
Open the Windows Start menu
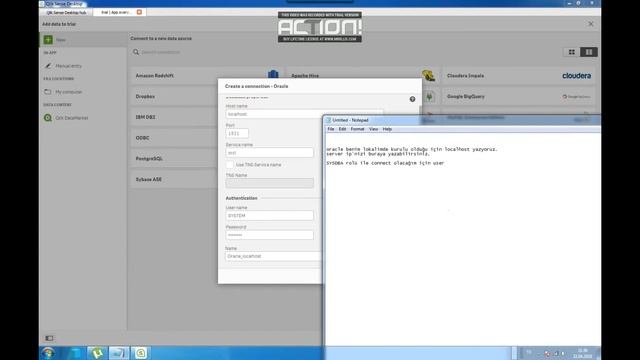48,353
